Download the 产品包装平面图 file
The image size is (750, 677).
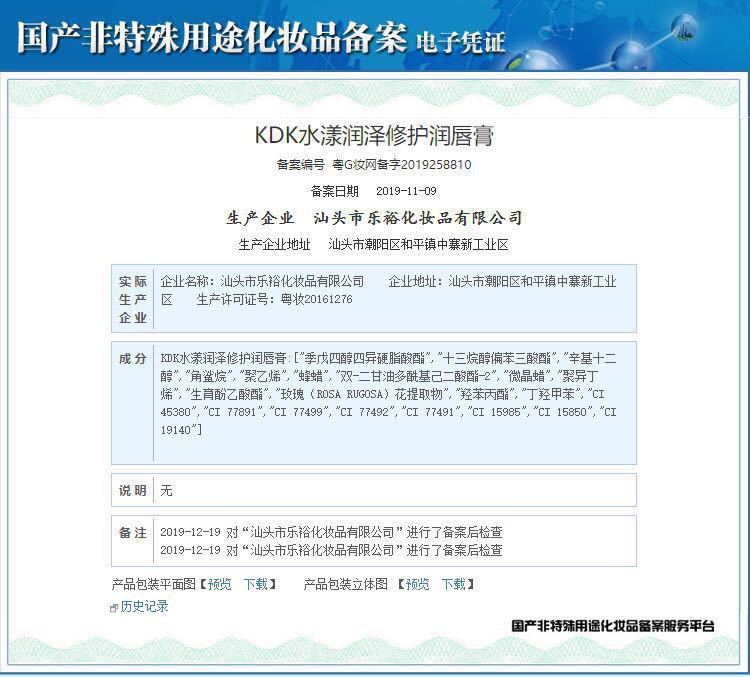[256, 584]
